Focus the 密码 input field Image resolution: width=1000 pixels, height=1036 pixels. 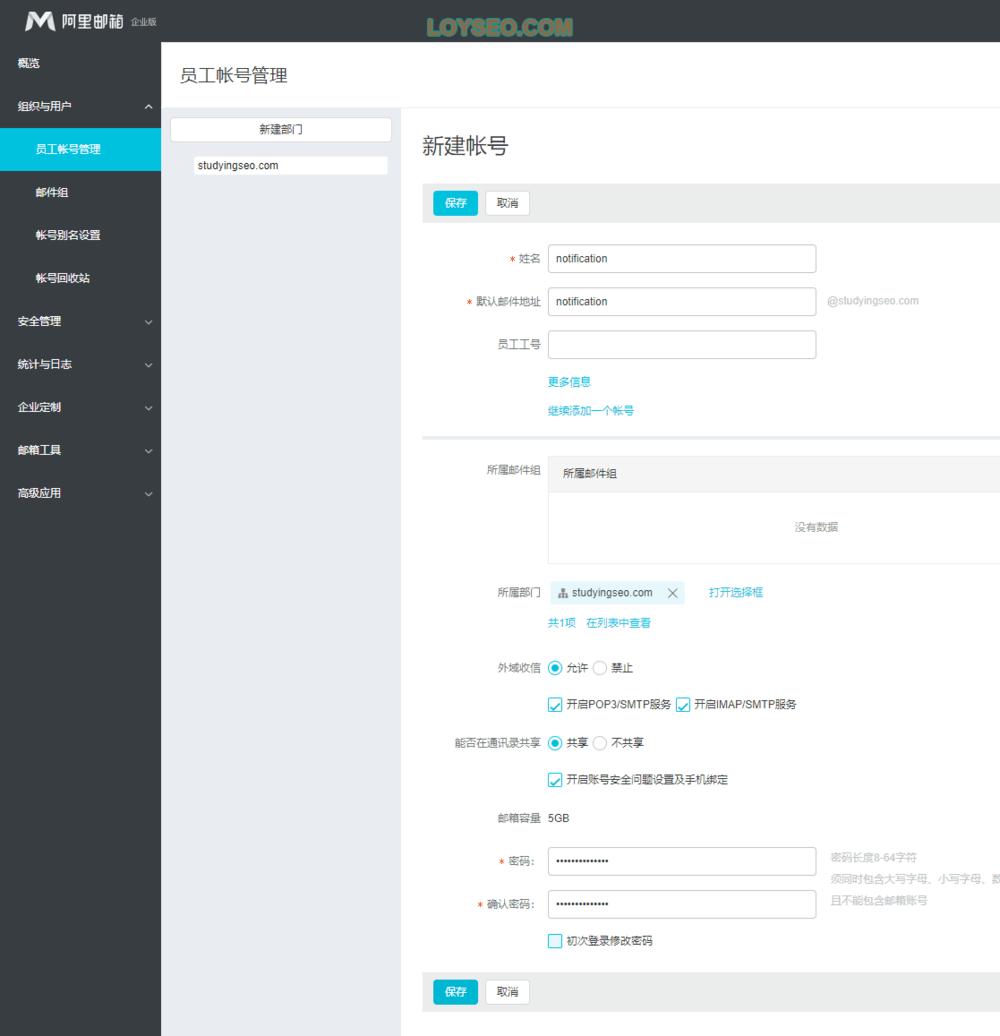tap(682, 861)
